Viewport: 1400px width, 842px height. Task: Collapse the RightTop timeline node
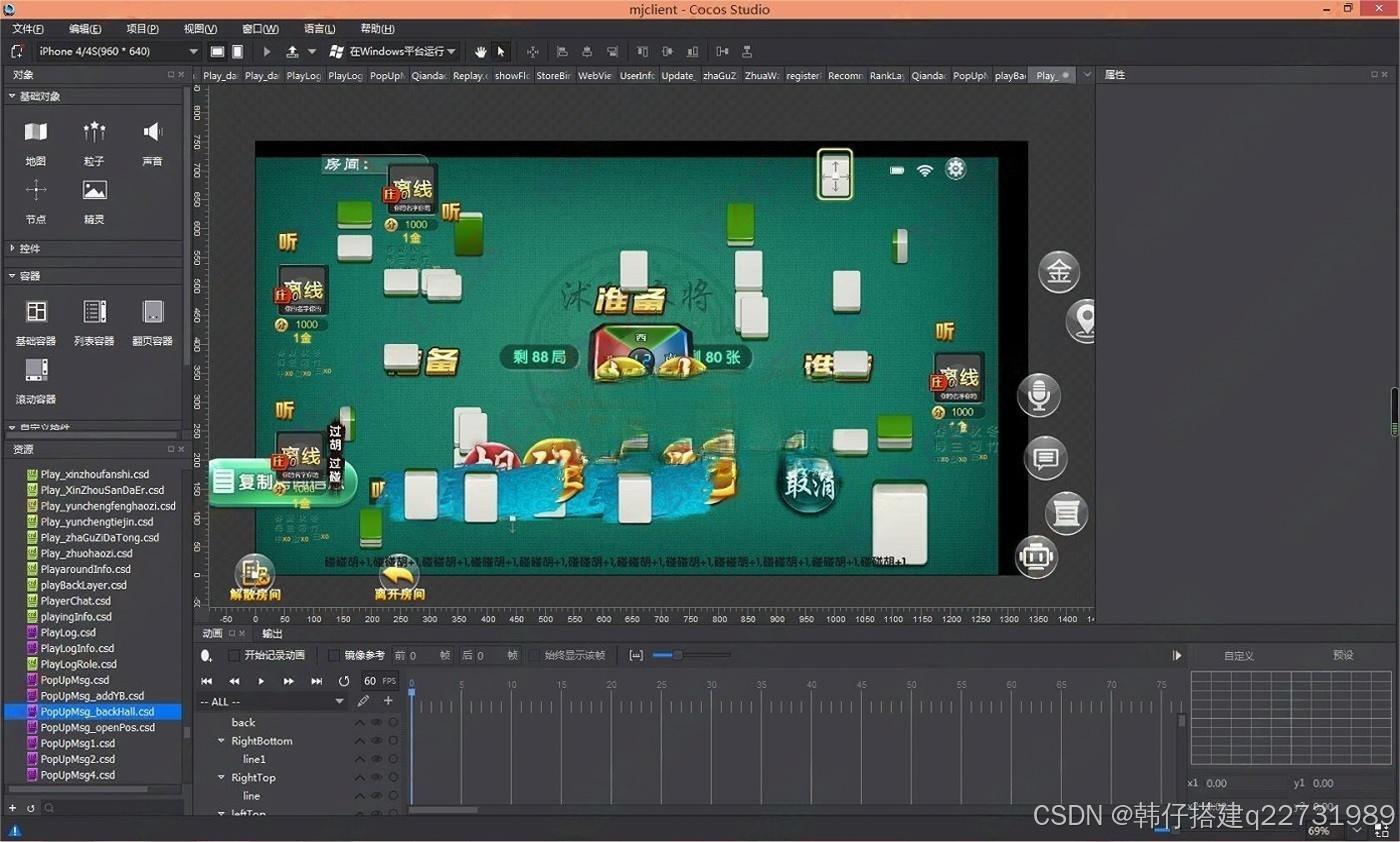point(221,777)
